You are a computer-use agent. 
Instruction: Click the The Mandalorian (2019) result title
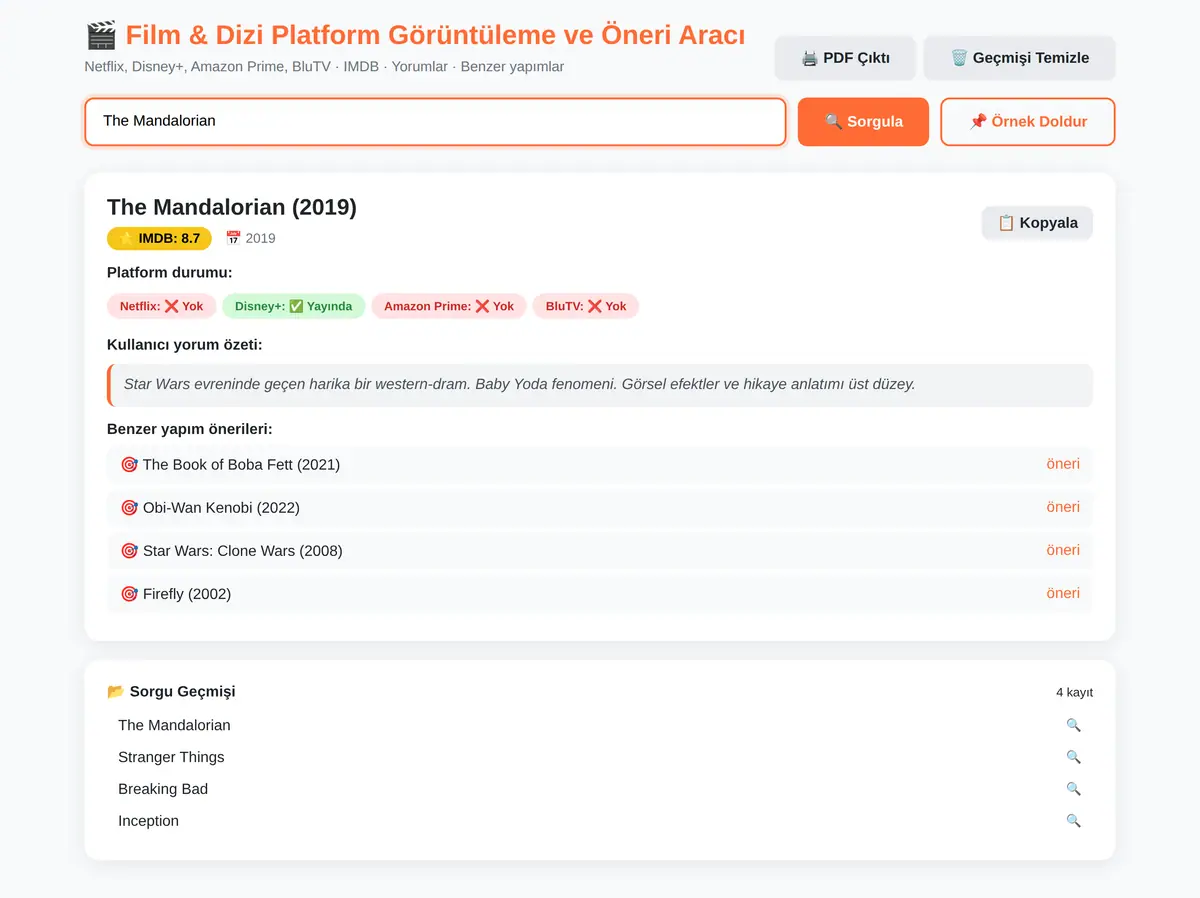232,207
